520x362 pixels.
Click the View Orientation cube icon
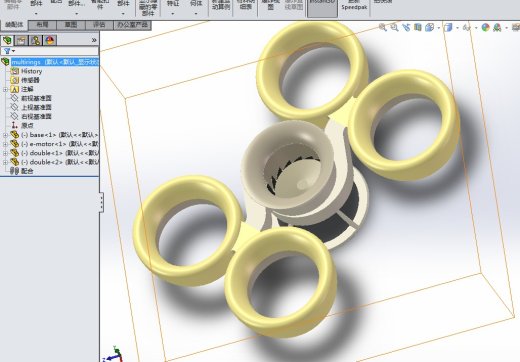430,27
